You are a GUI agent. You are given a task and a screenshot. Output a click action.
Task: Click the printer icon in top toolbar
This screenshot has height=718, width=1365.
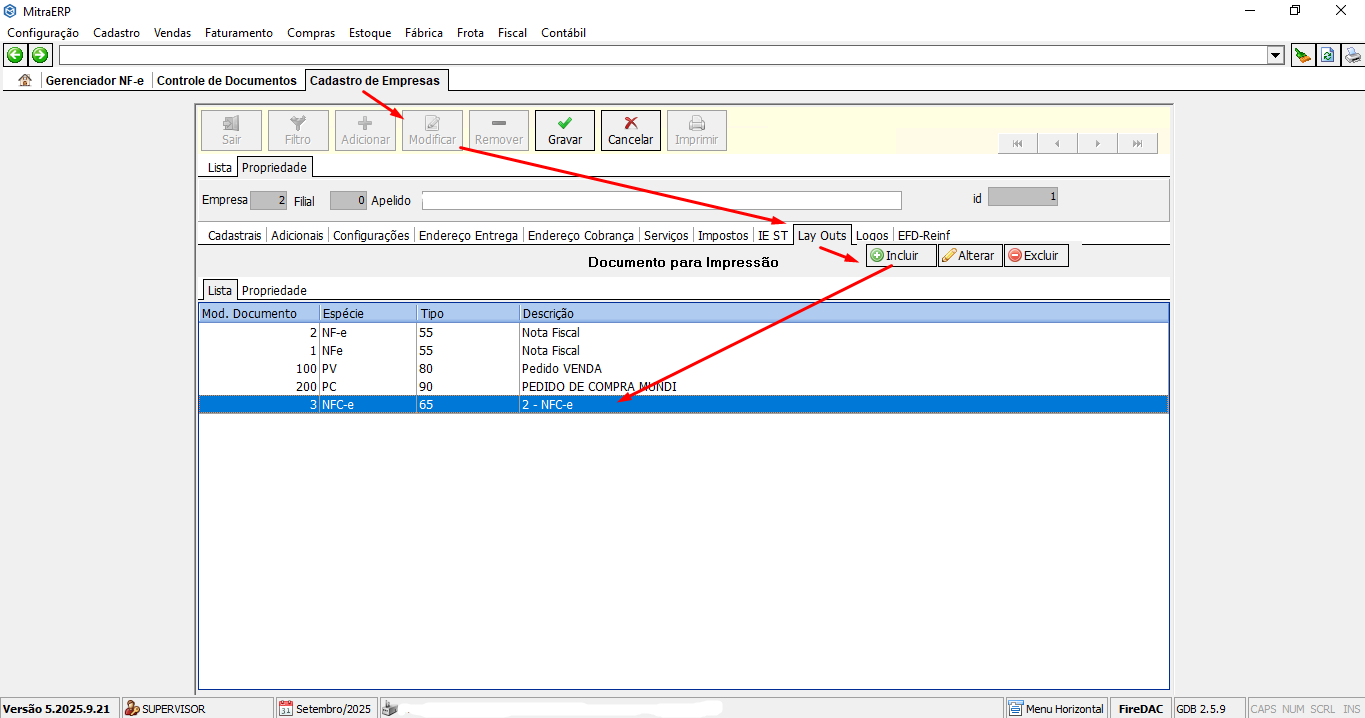coord(1352,56)
